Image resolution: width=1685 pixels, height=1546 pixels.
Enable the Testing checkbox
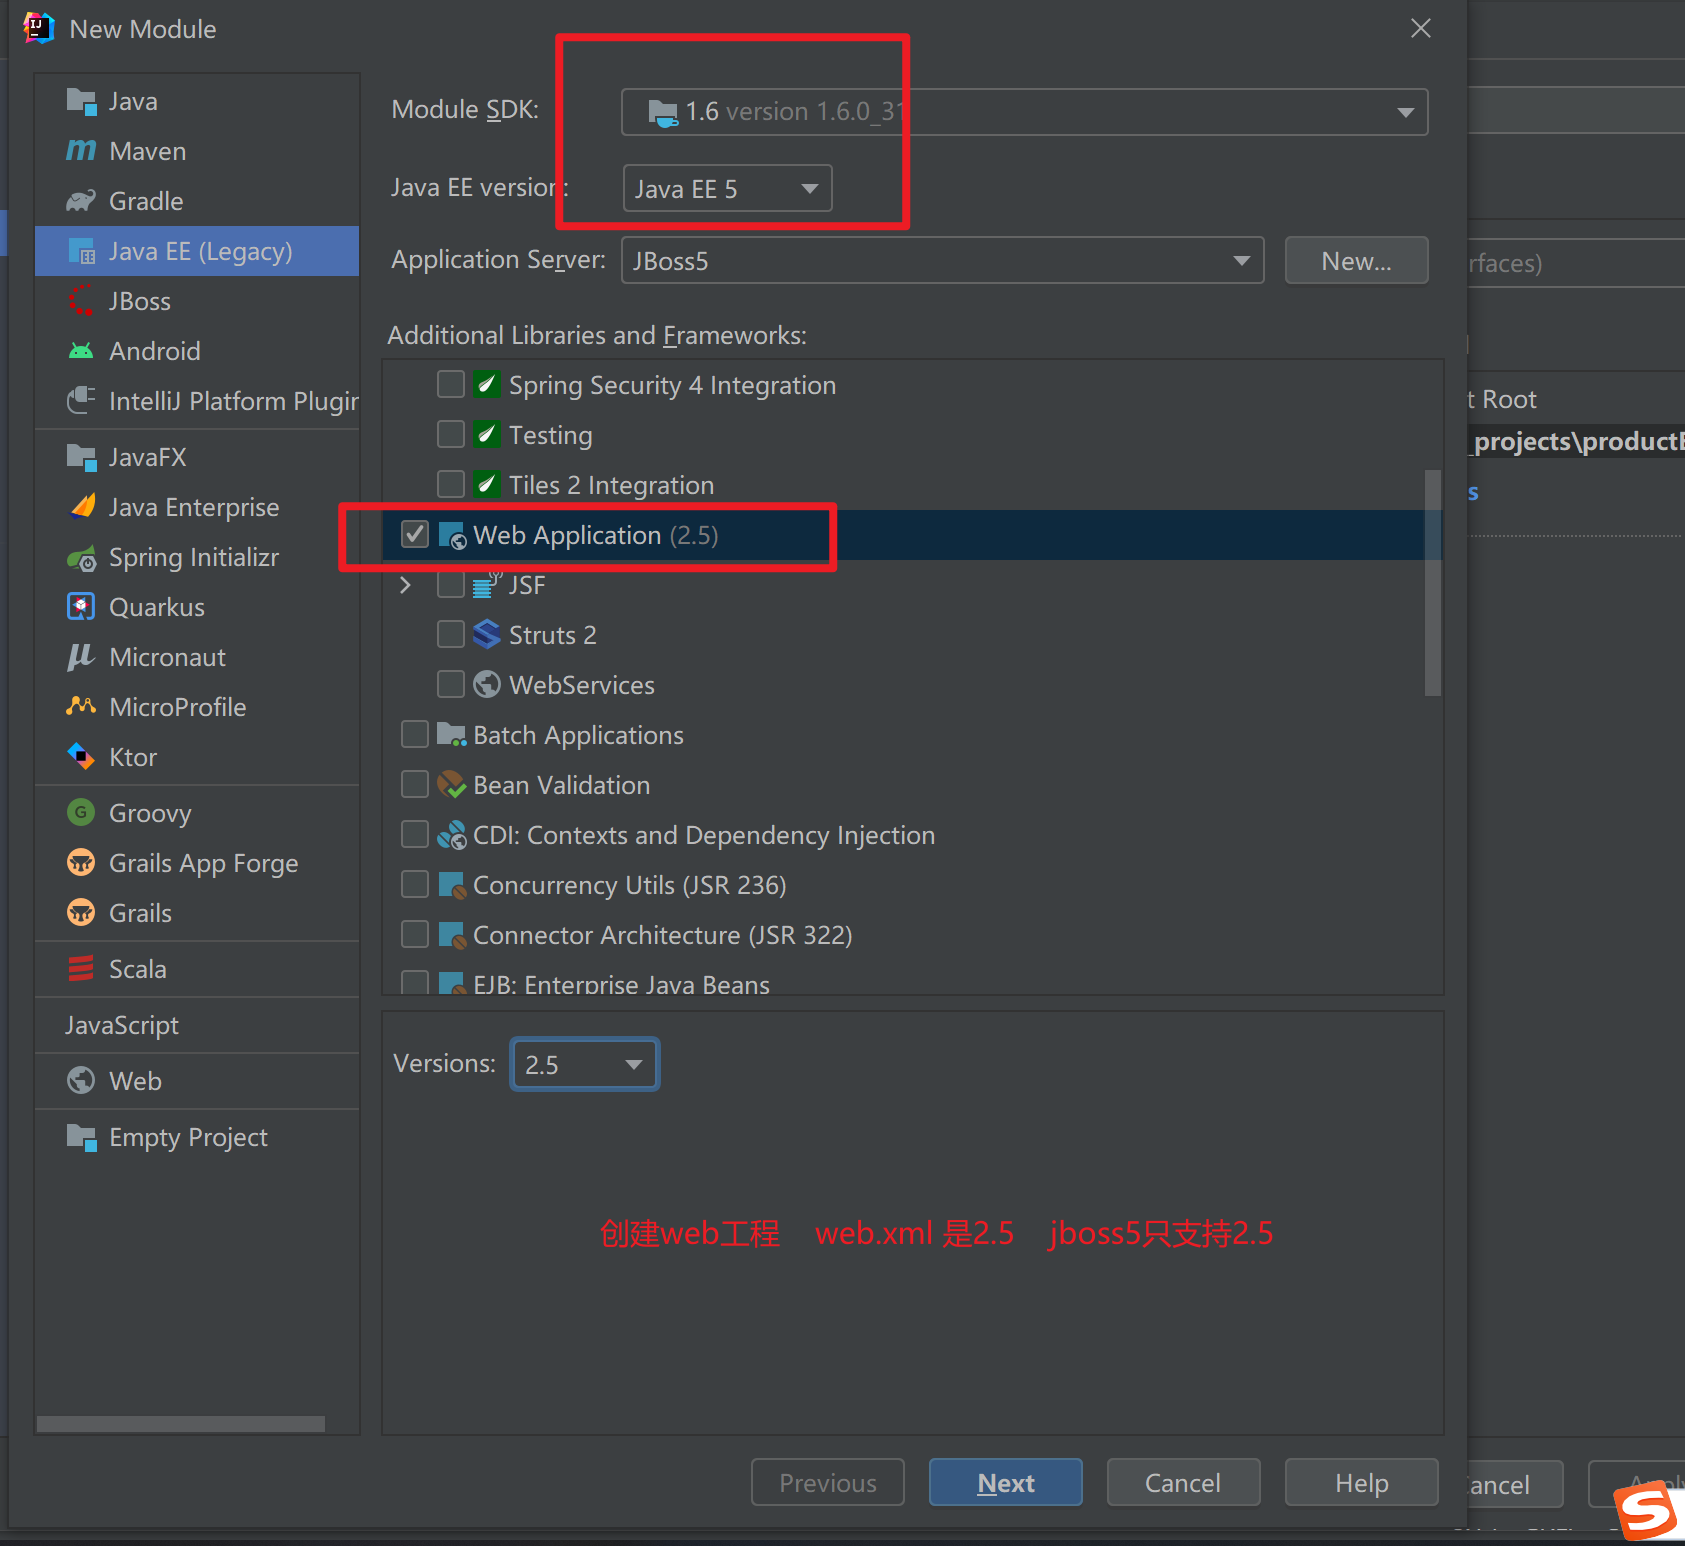[451, 435]
